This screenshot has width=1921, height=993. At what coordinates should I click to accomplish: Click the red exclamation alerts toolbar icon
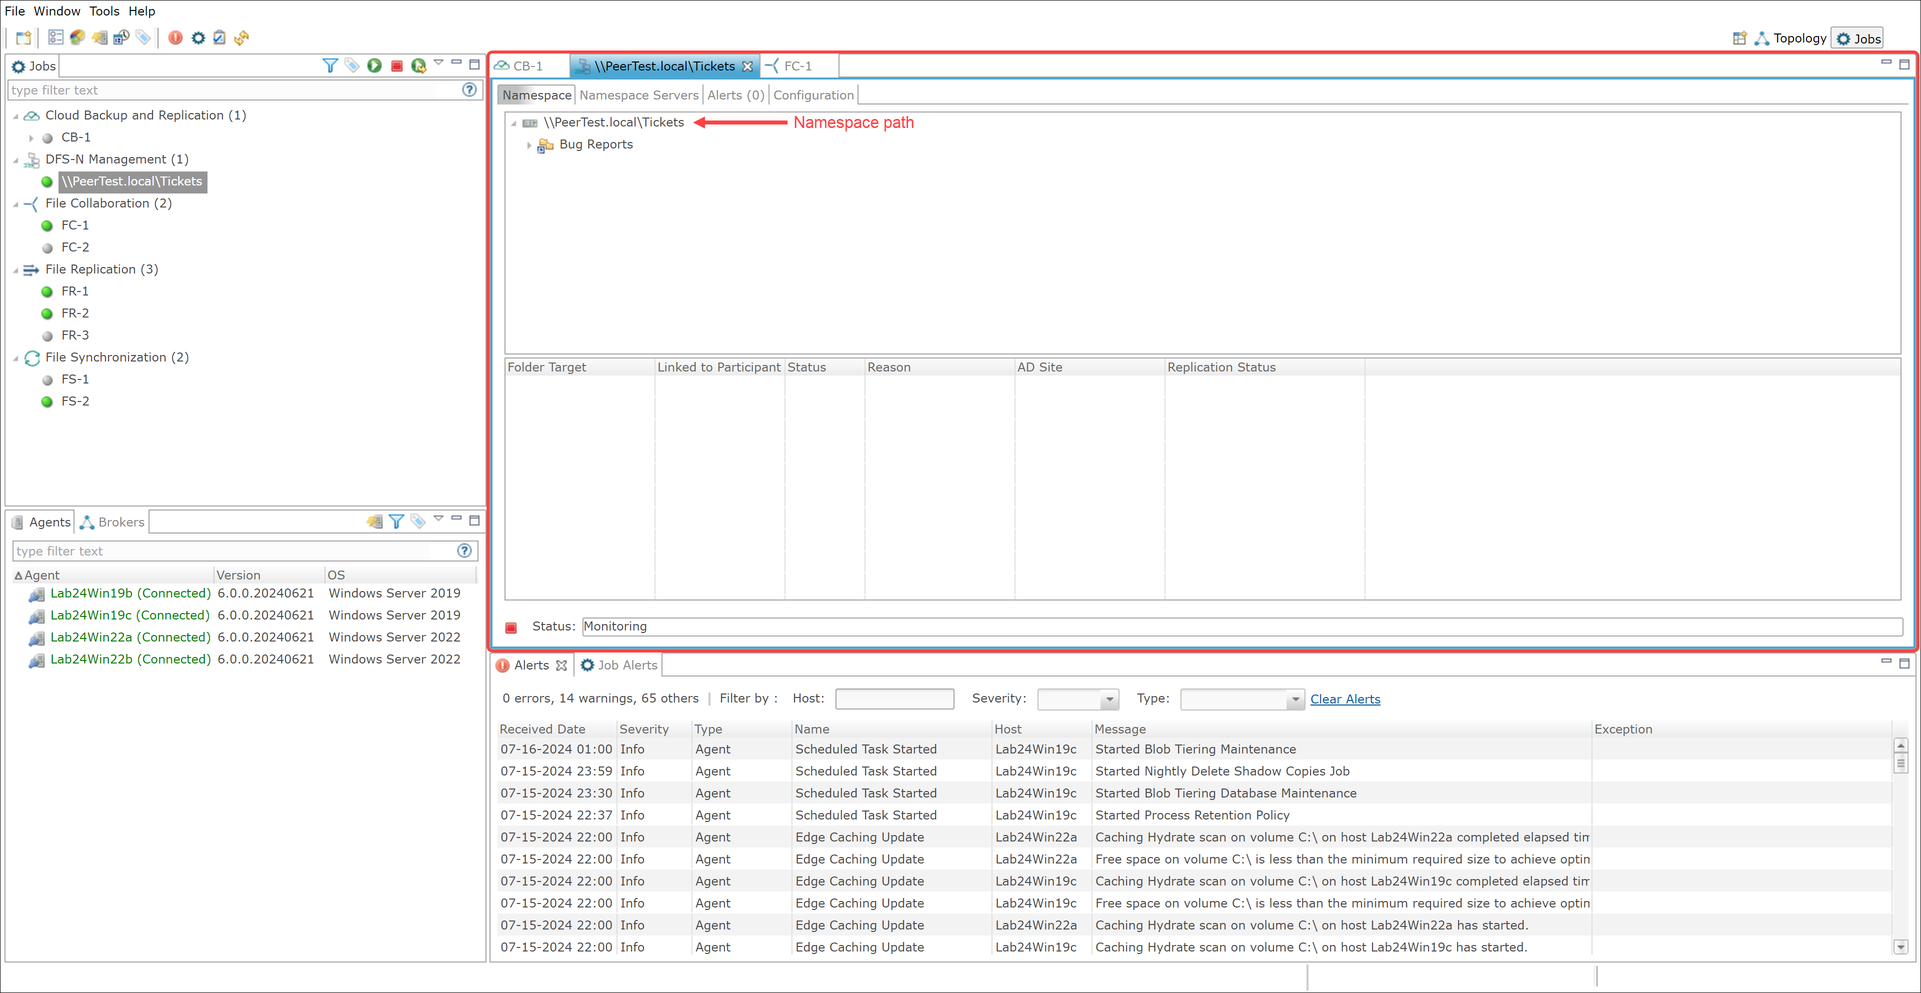tap(175, 38)
